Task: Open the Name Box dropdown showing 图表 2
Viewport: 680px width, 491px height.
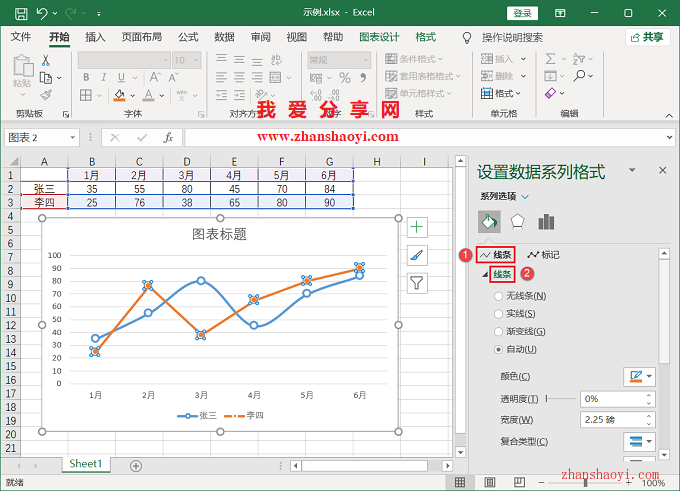Action: [x=73, y=138]
